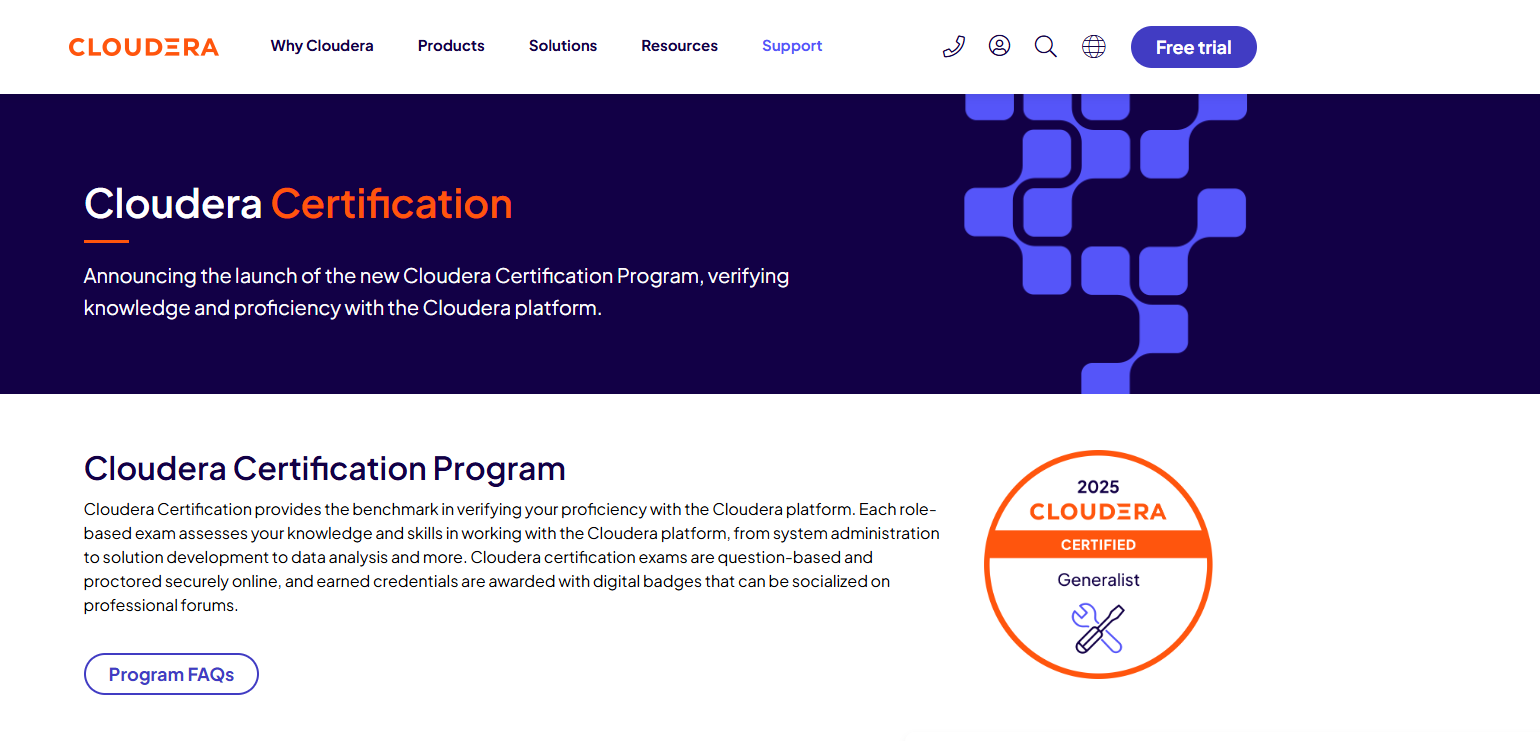Click the Cloudera Certification Program heading
1540x741 pixels.
point(325,468)
